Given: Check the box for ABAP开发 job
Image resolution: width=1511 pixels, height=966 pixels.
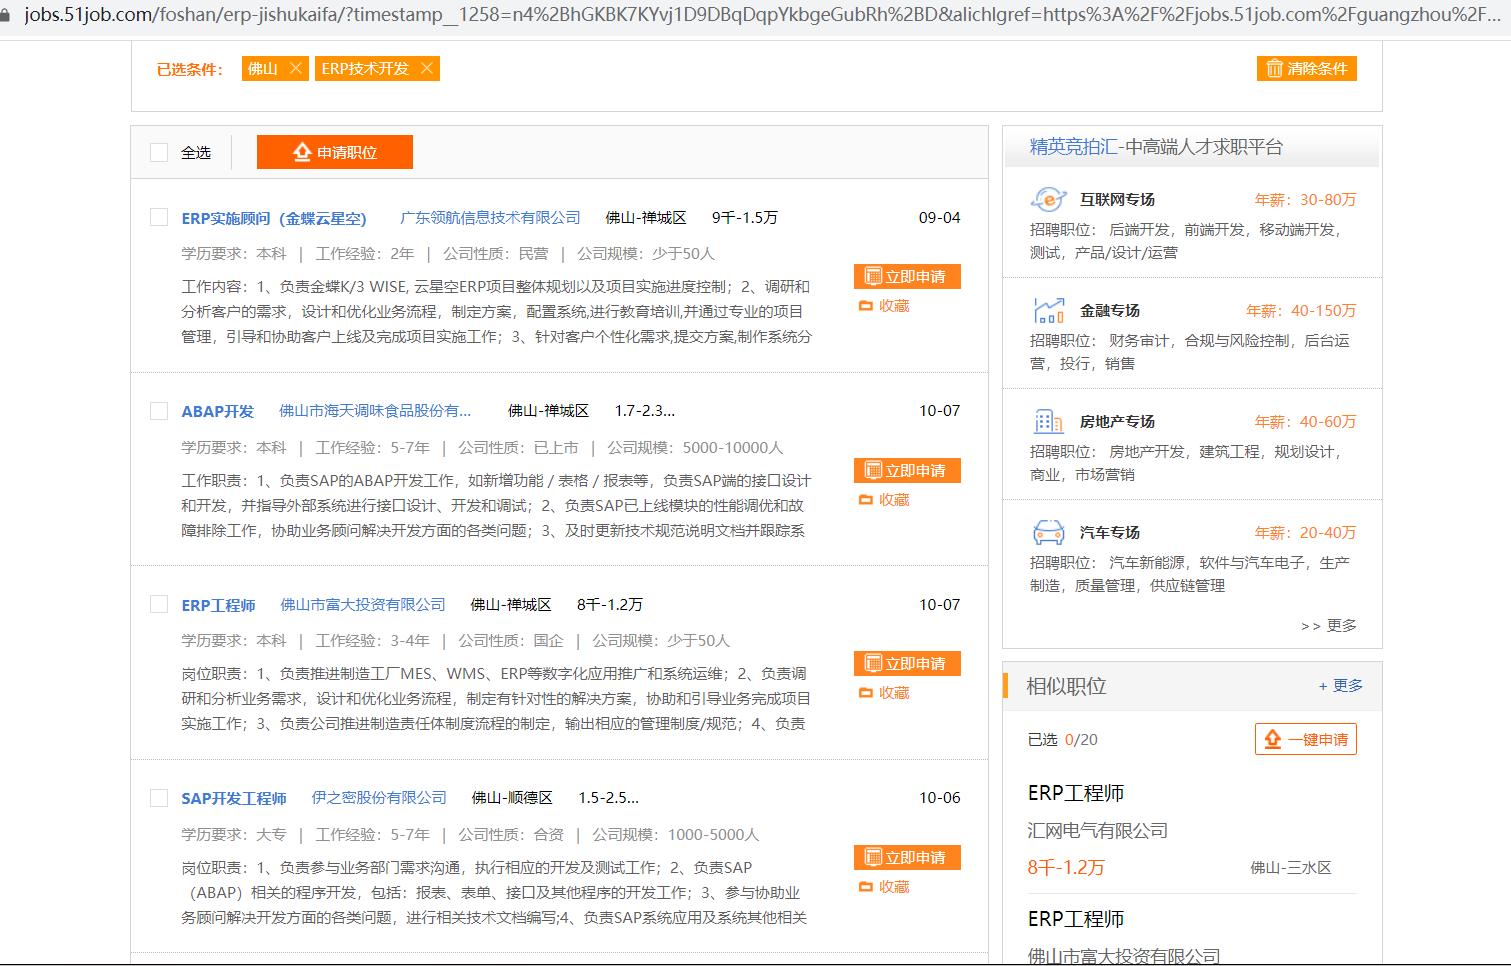Looking at the screenshot, I should [x=158, y=411].
